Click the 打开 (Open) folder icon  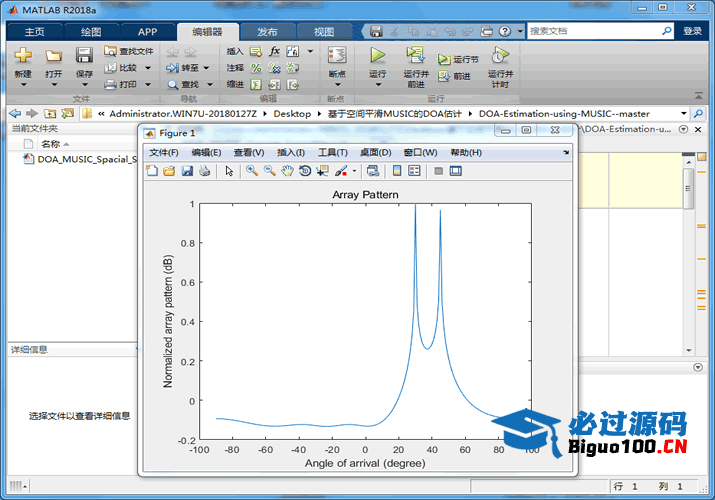click(53, 56)
